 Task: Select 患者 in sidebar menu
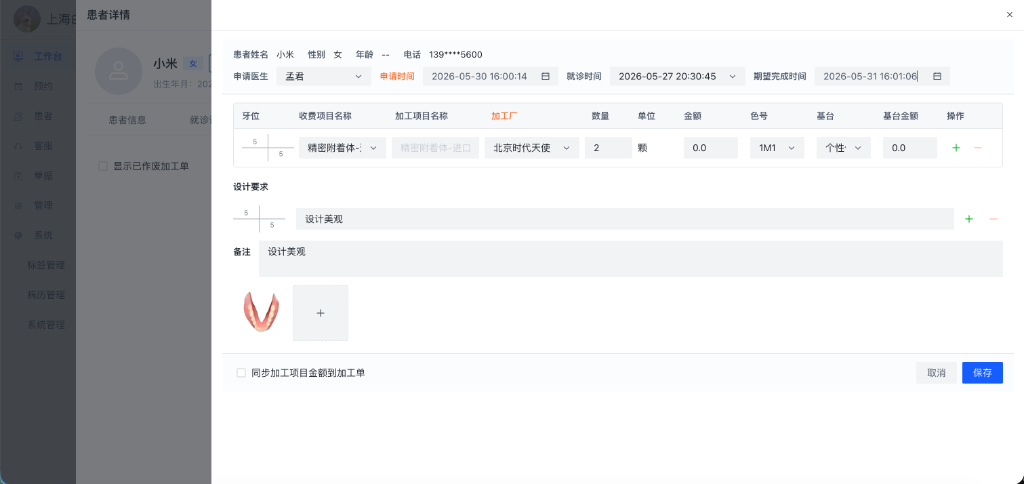[43, 116]
